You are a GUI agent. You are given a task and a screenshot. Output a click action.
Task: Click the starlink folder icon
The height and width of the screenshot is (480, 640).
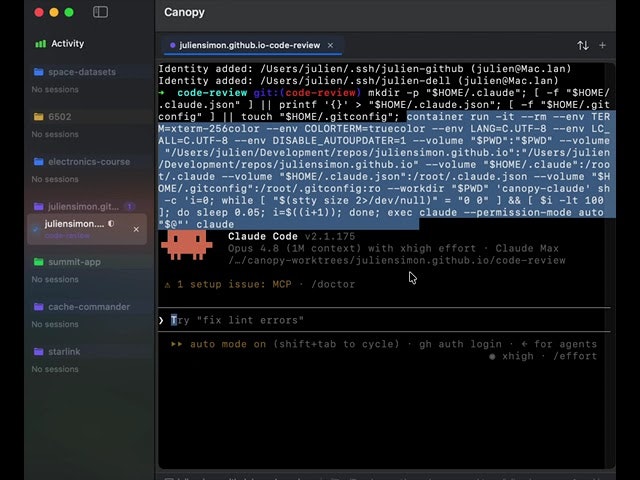39,352
